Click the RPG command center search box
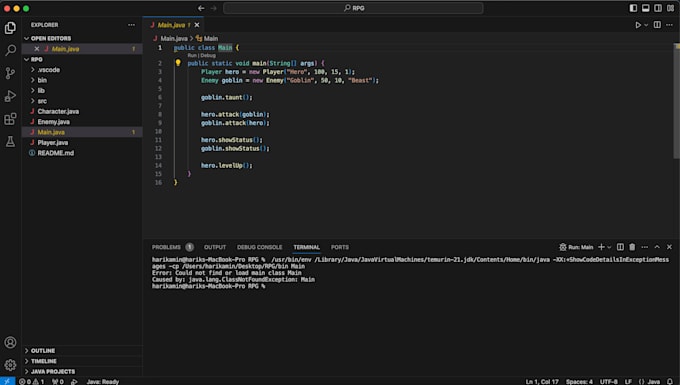Viewport: 680px width, 385px height. pyautogui.click(x=353, y=8)
